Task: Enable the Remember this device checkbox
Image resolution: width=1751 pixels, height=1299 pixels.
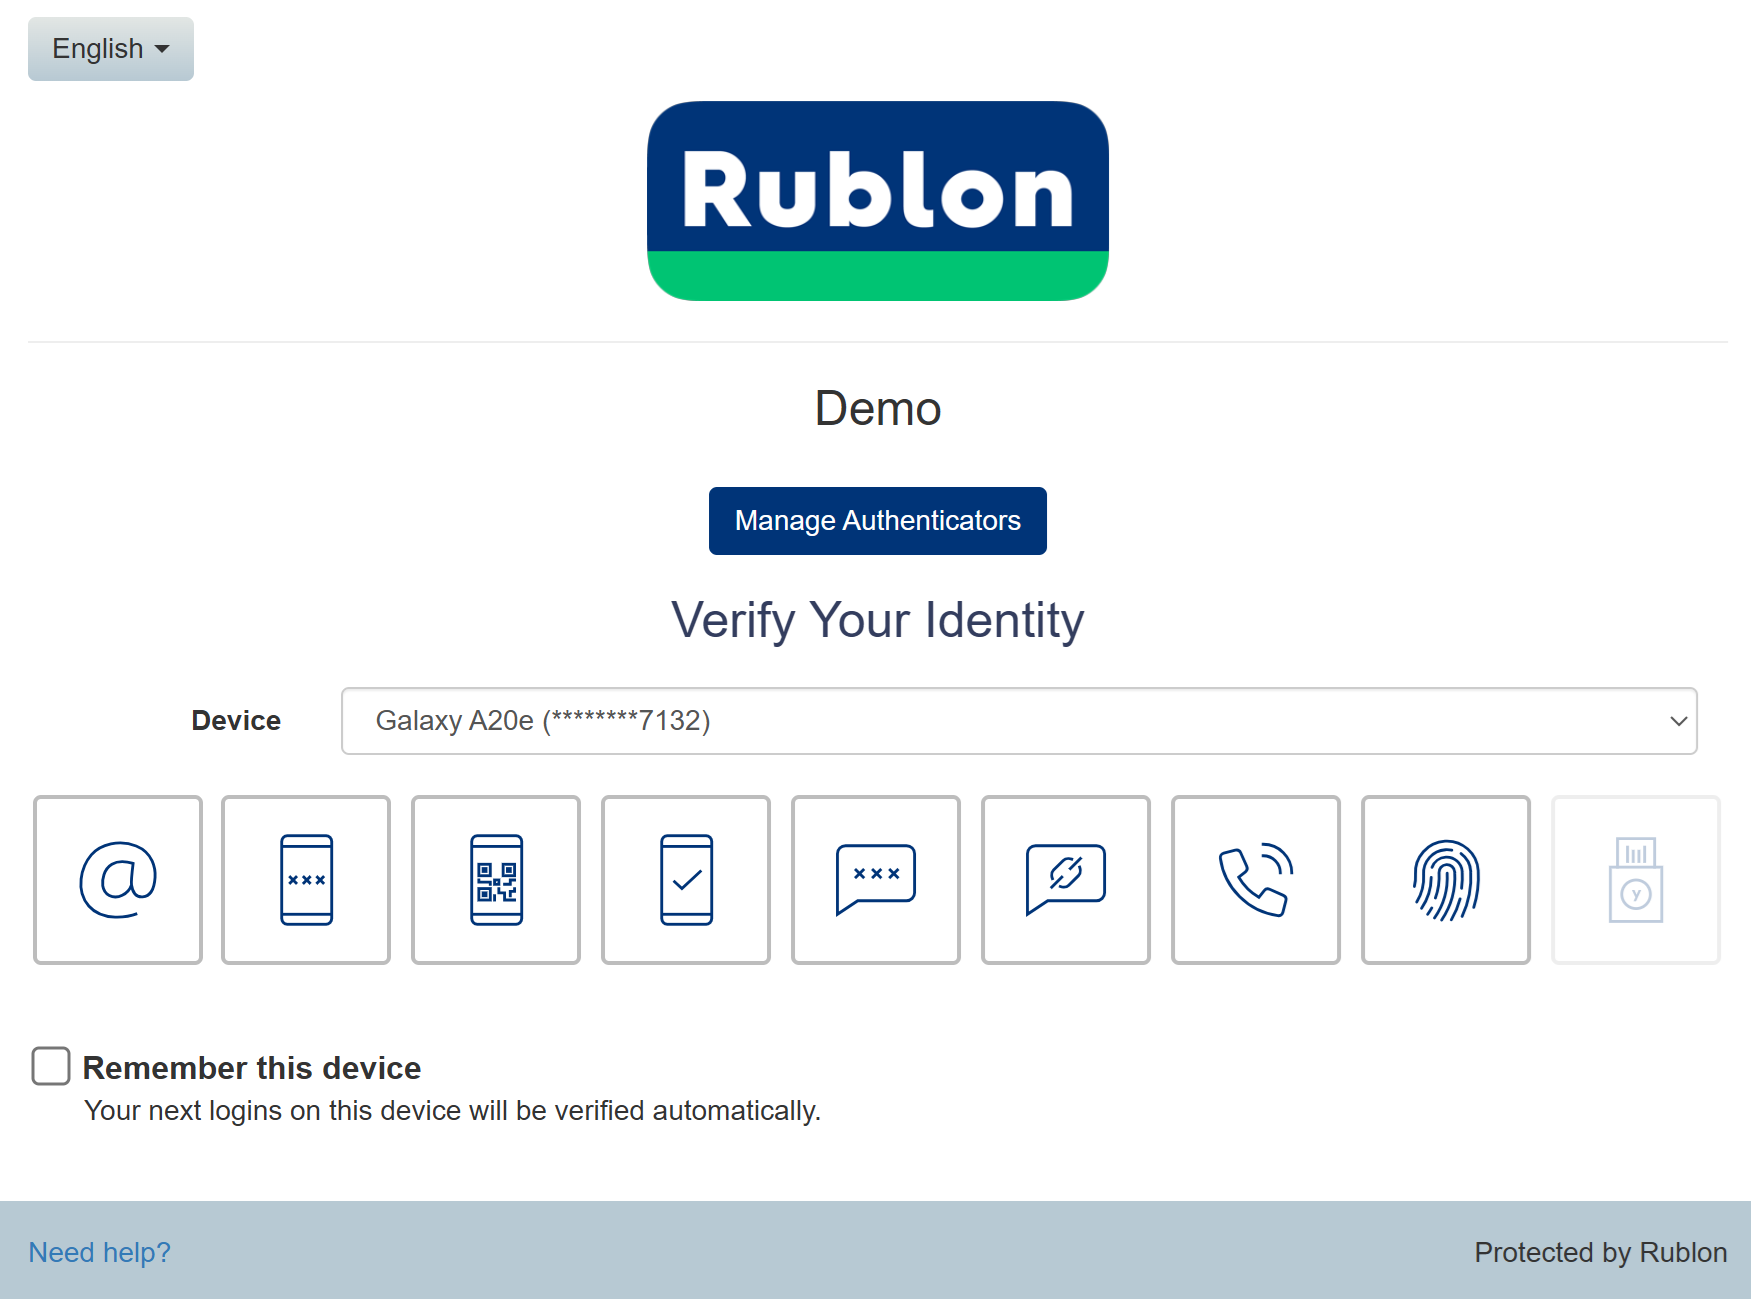Action: tap(51, 1066)
